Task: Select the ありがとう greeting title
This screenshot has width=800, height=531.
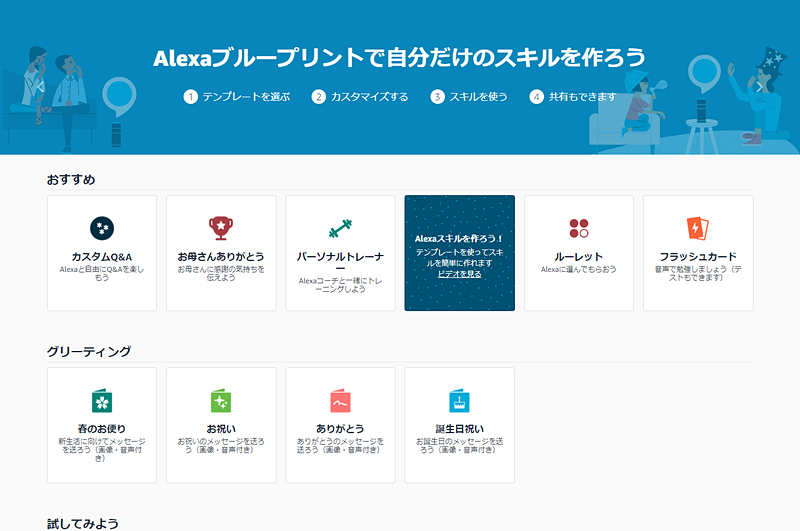Action: coord(340,429)
